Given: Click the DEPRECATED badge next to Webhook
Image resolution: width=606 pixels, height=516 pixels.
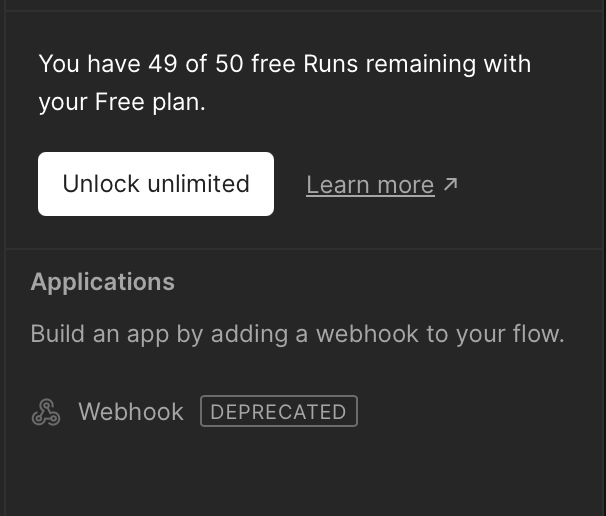Looking at the screenshot, I should pos(278,412).
